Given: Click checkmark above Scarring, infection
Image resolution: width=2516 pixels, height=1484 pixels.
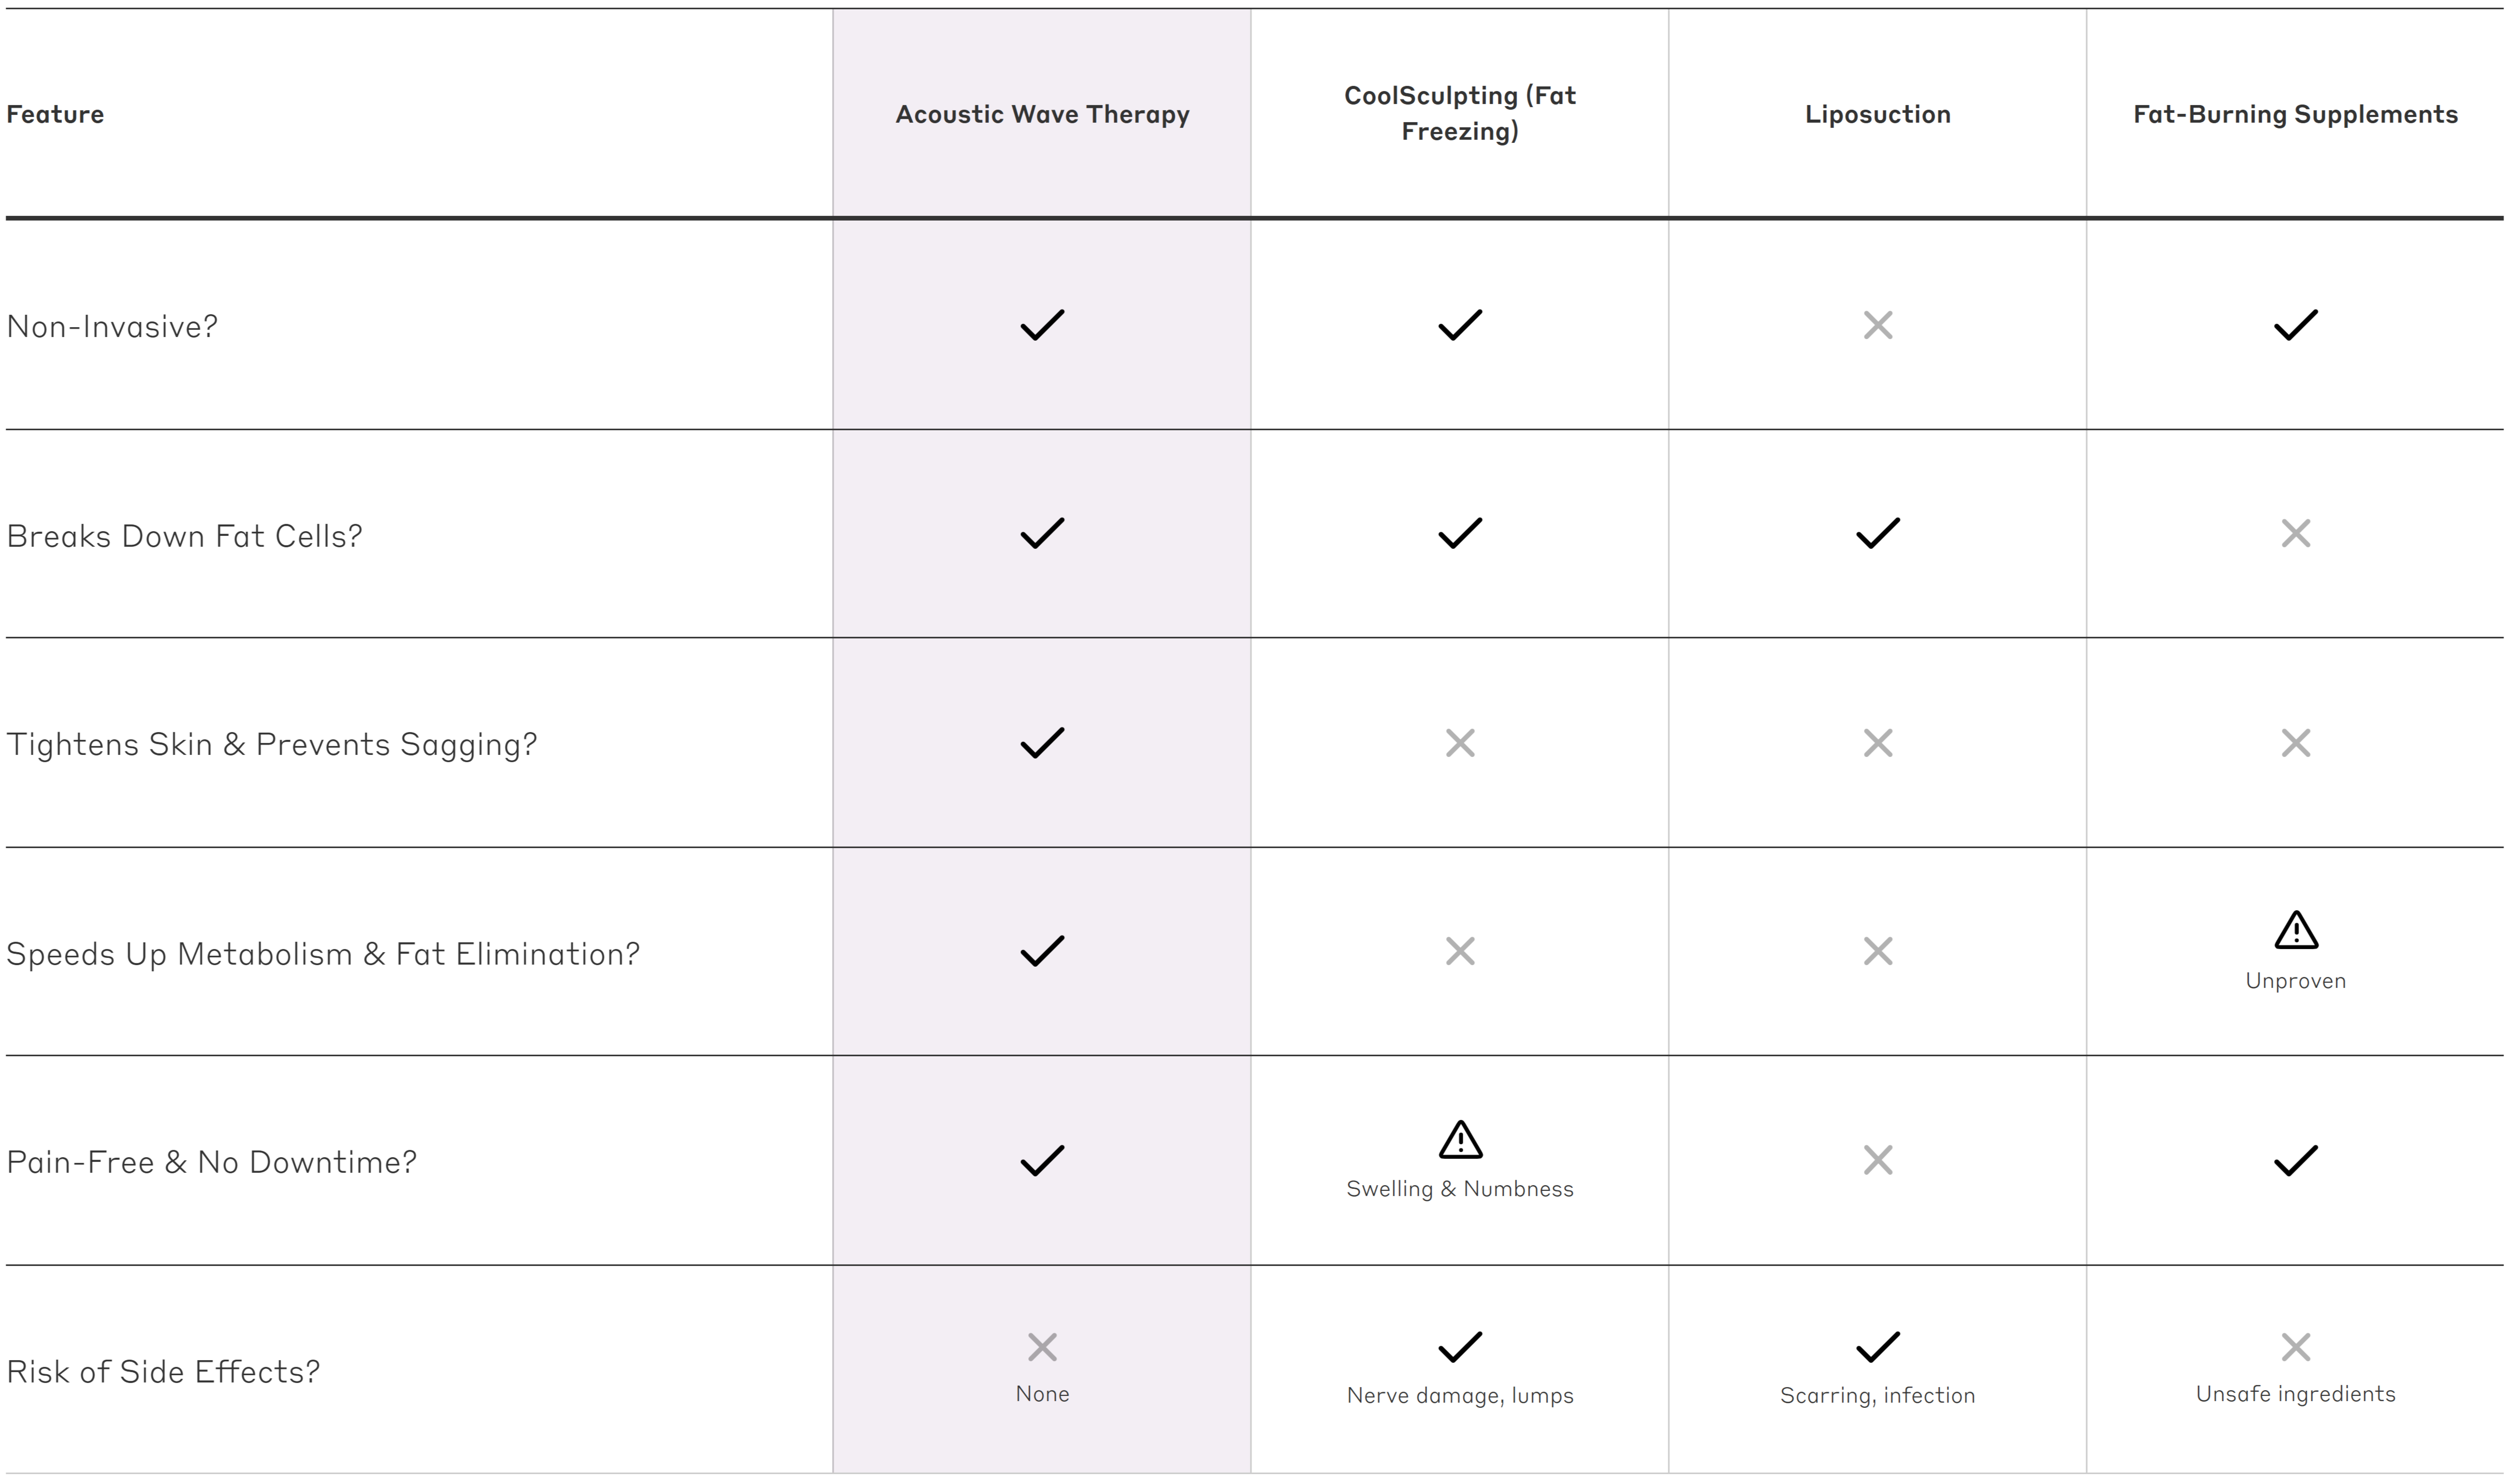Looking at the screenshot, I should [1877, 1347].
